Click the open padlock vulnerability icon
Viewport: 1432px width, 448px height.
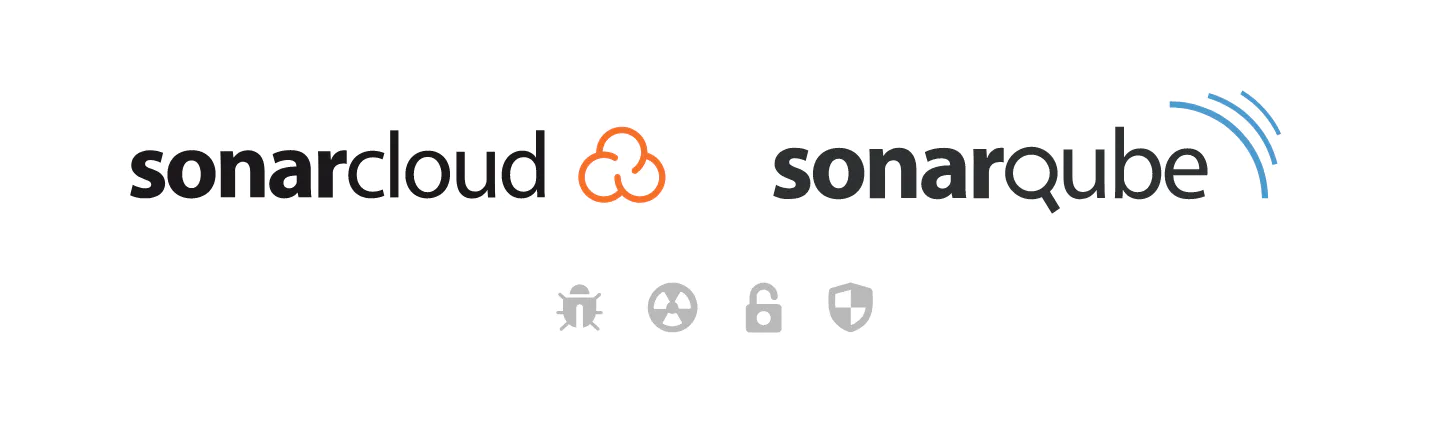pyautogui.click(x=763, y=308)
